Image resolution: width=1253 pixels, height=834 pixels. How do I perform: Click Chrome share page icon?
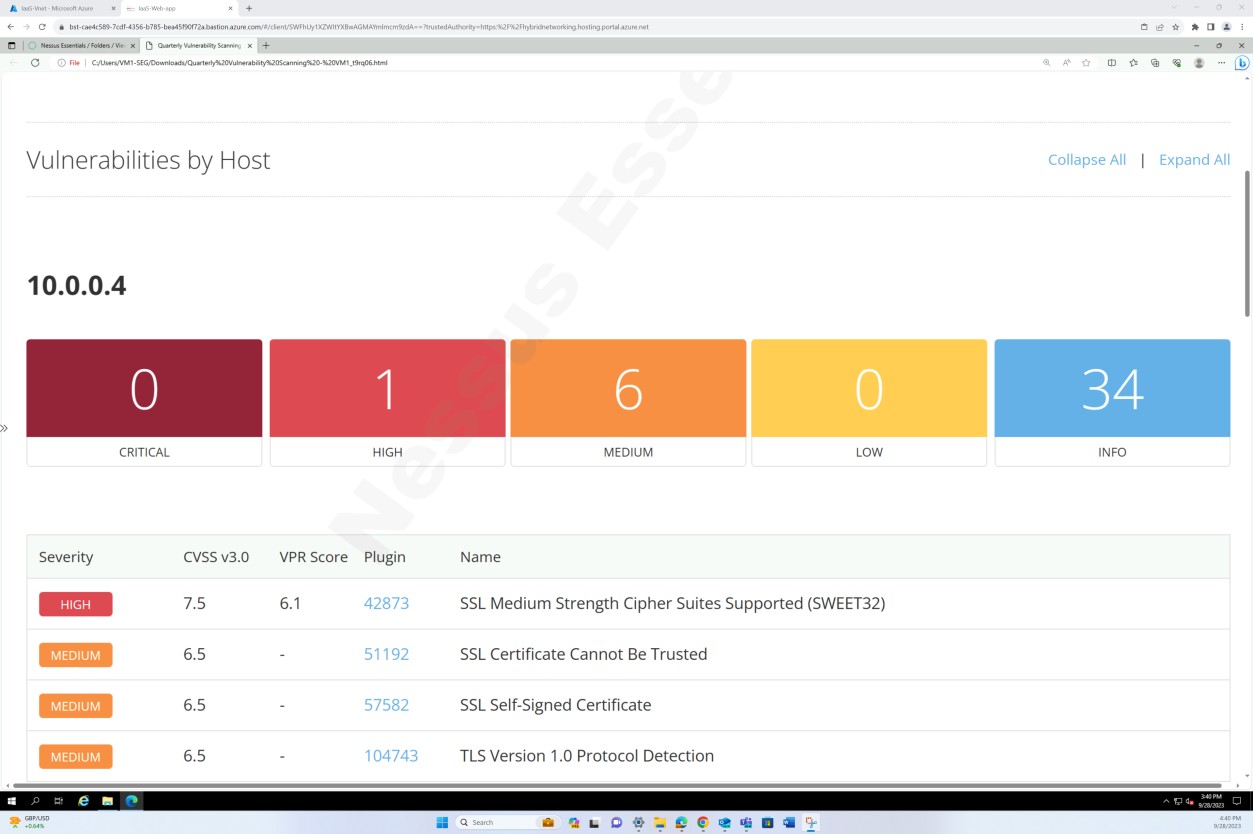pos(1160,27)
